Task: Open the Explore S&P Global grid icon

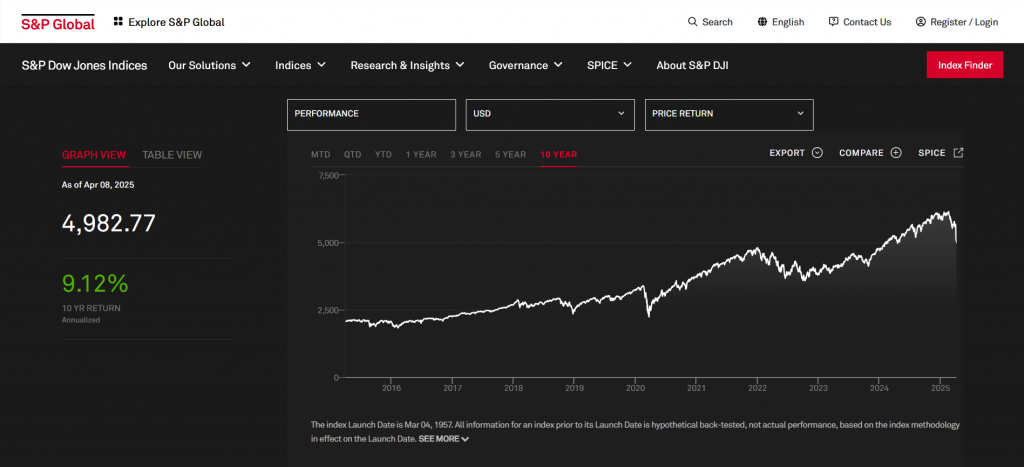Action: point(118,21)
